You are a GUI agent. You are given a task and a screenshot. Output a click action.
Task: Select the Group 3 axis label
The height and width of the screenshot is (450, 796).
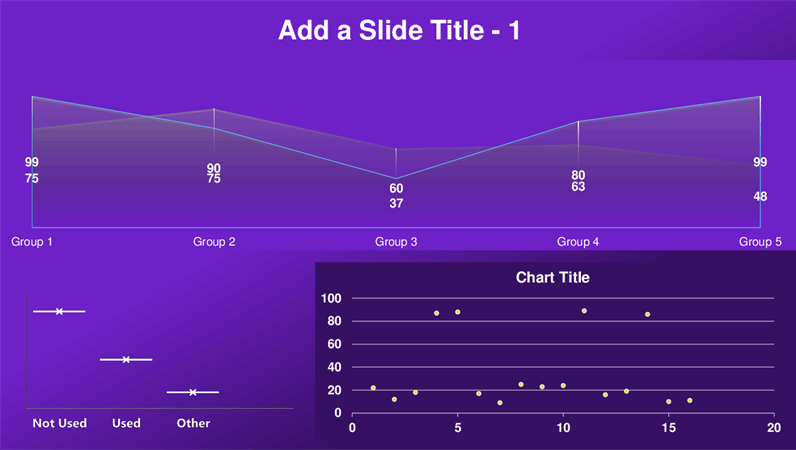(x=396, y=242)
